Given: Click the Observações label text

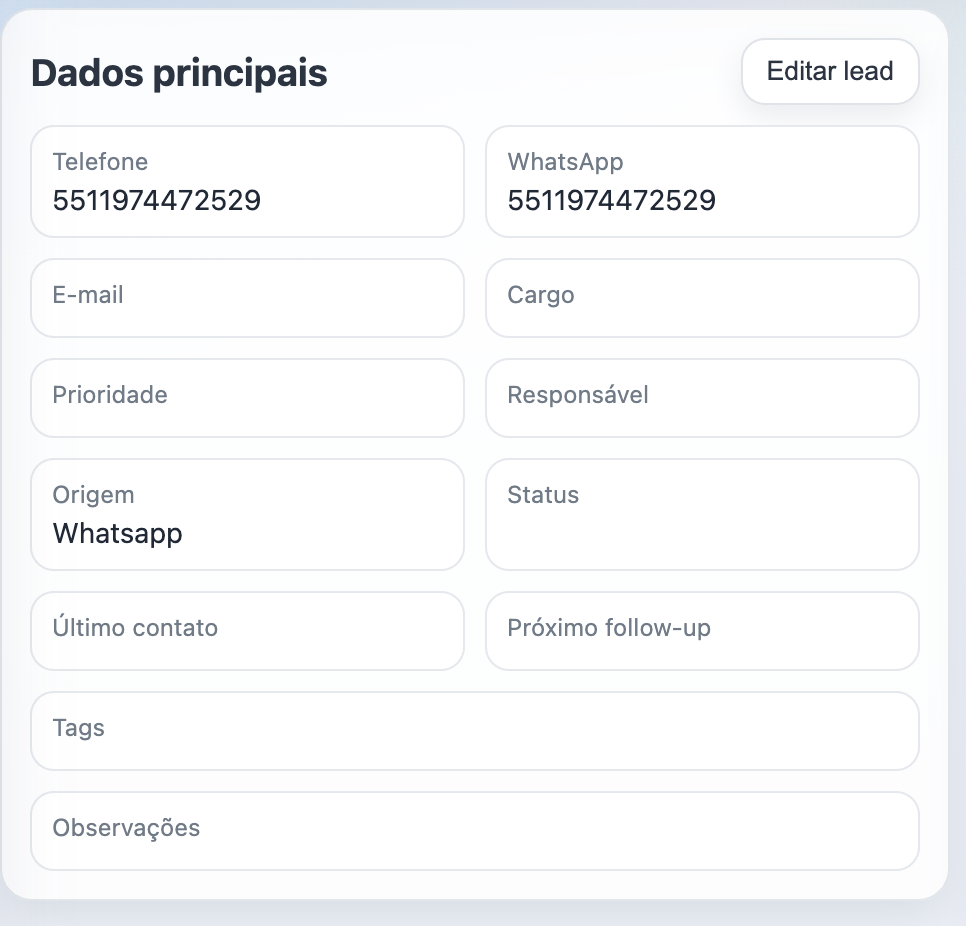Looking at the screenshot, I should coord(126,828).
